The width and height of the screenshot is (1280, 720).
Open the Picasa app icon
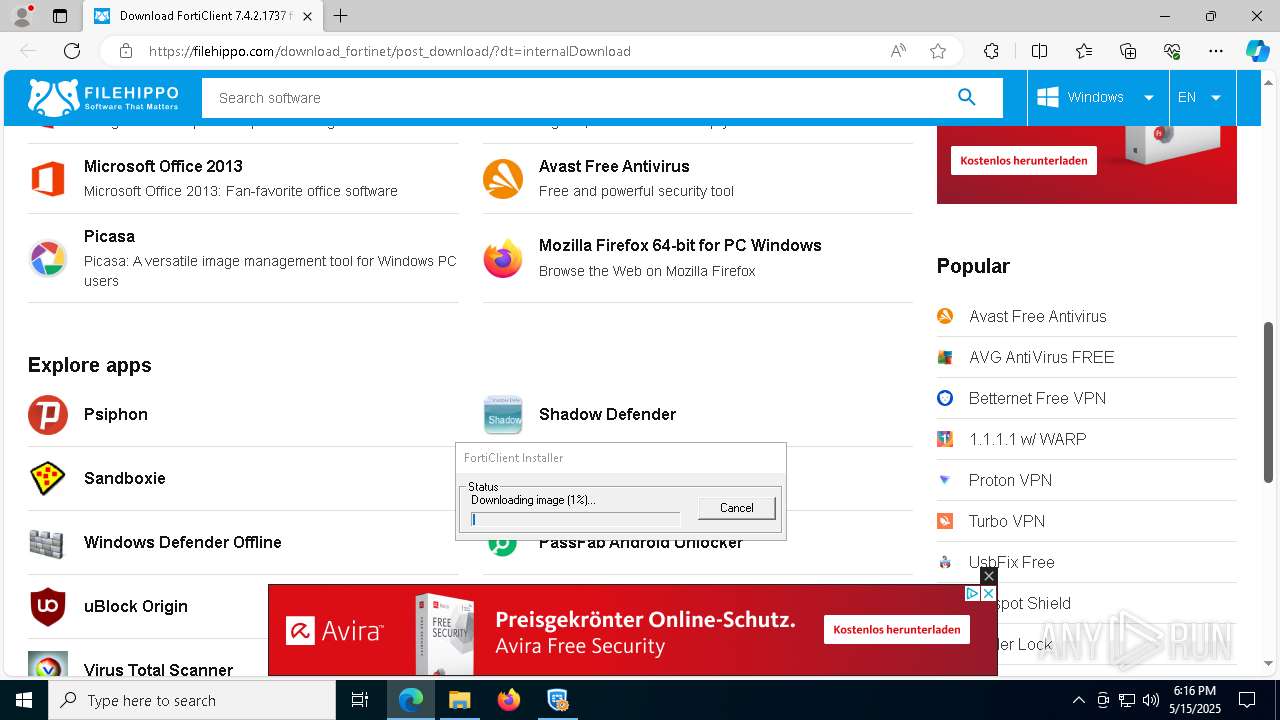pos(47,259)
